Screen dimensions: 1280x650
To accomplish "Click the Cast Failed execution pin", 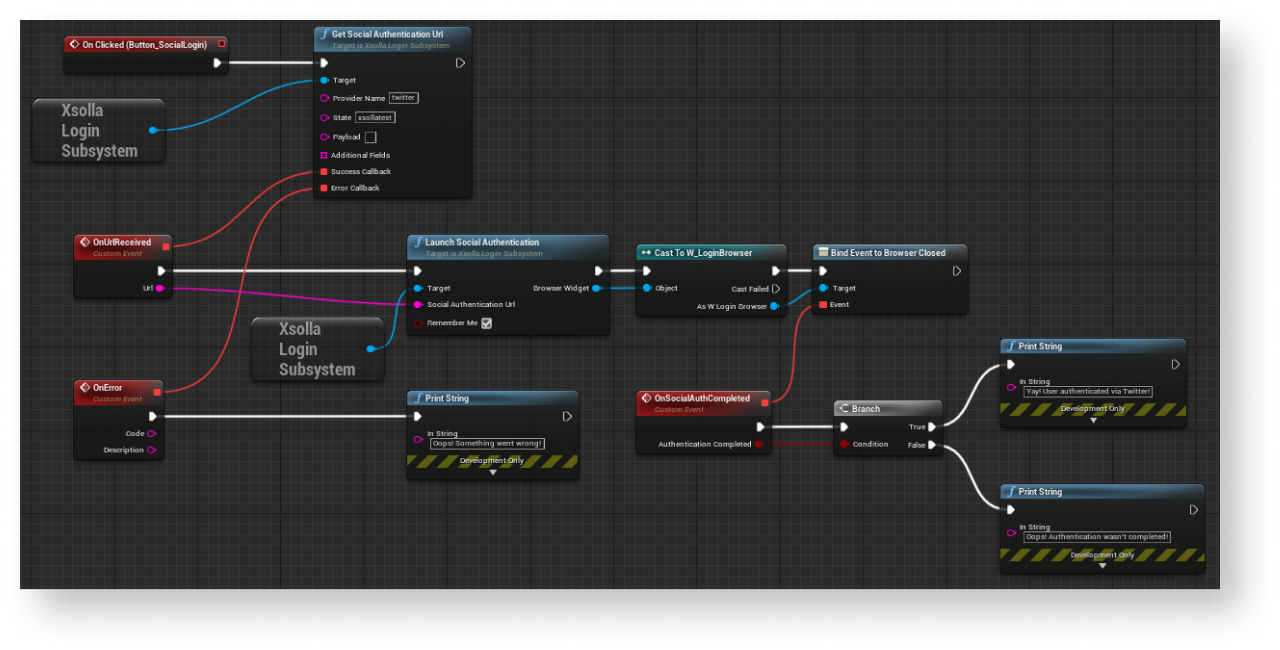I will coord(776,289).
